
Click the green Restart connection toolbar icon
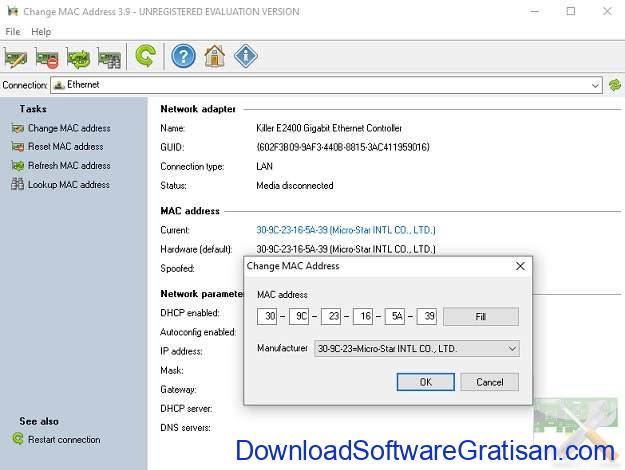(x=145, y=56)
